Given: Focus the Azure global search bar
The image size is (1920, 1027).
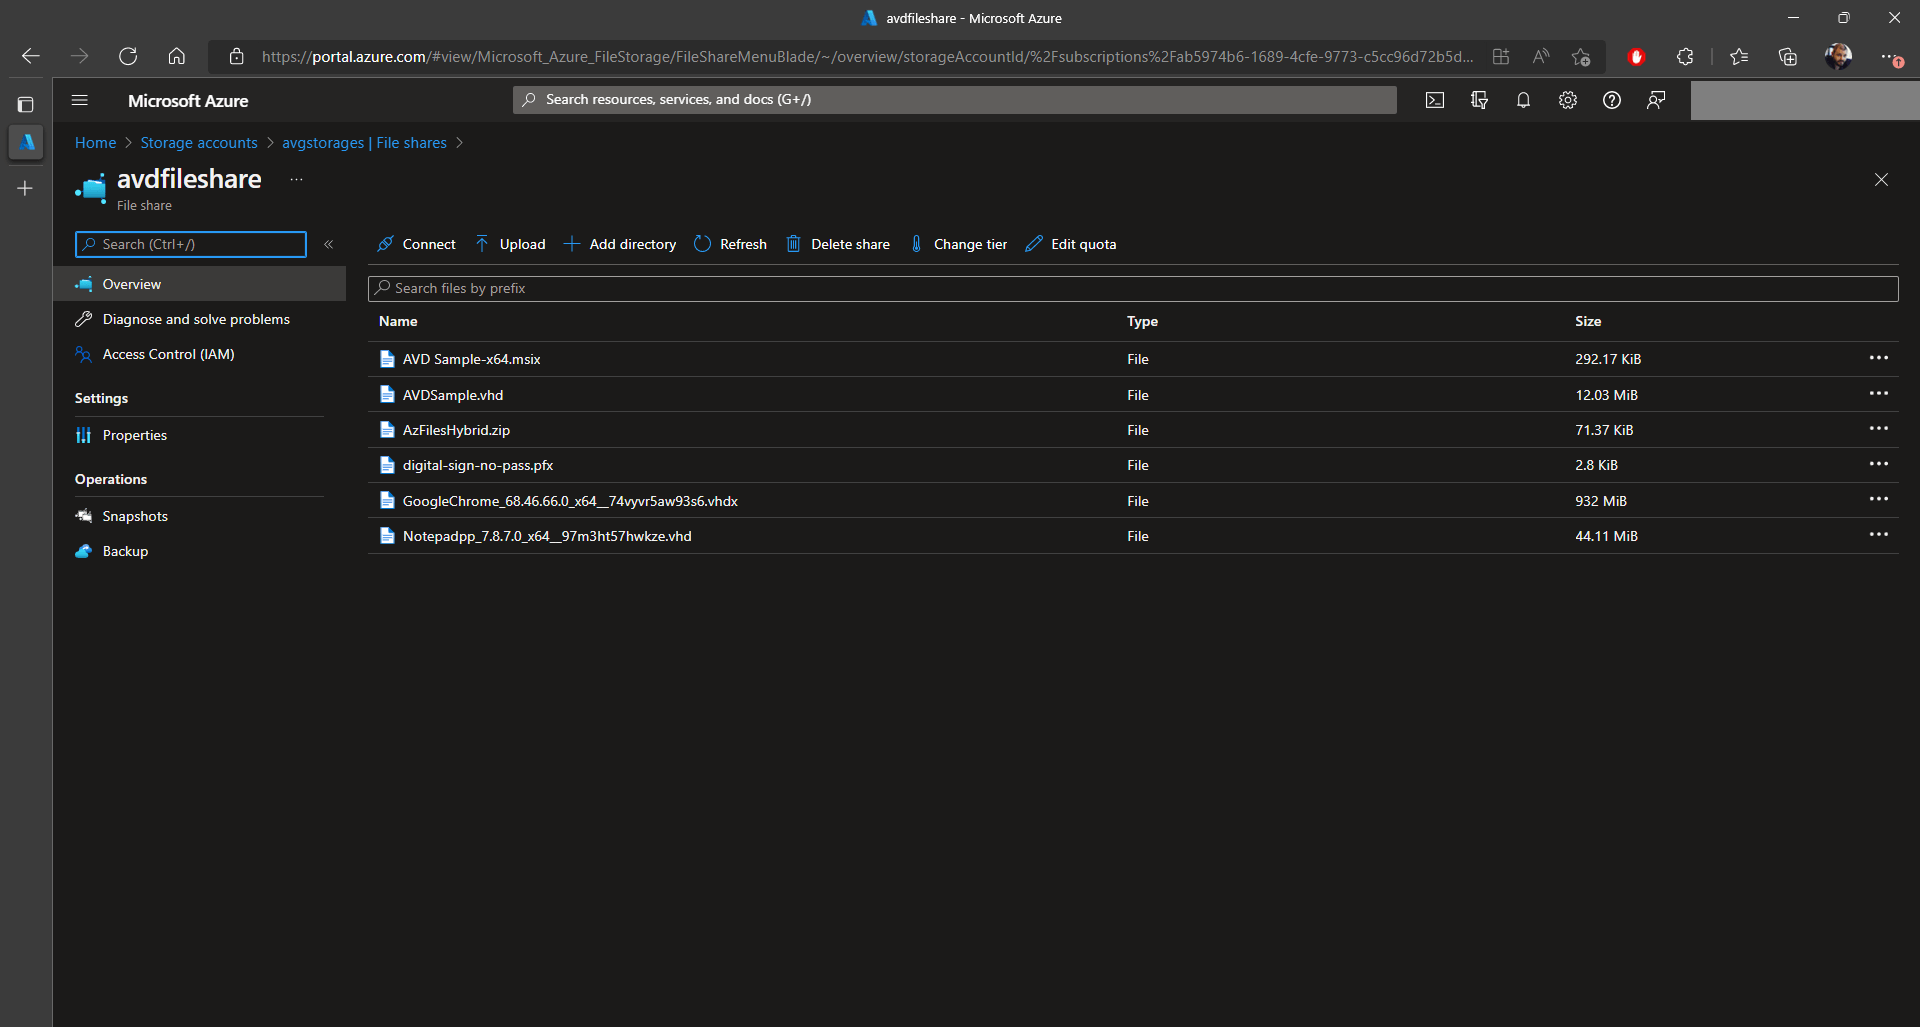Looking at the screenshot, I should coord(955,100).
